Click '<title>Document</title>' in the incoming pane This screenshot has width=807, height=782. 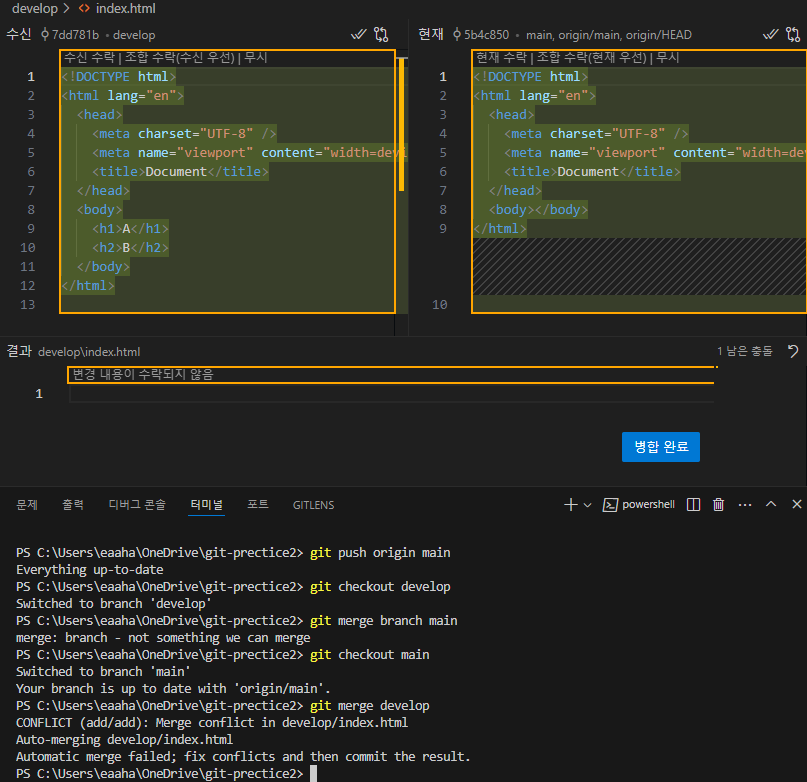(180, 171)
